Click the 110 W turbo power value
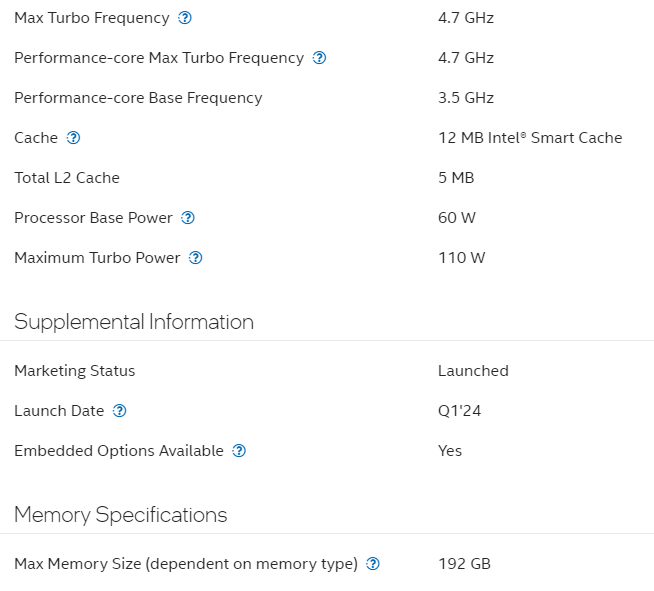The width and height of the screenshot is (654, 591). tap(462, 258)
